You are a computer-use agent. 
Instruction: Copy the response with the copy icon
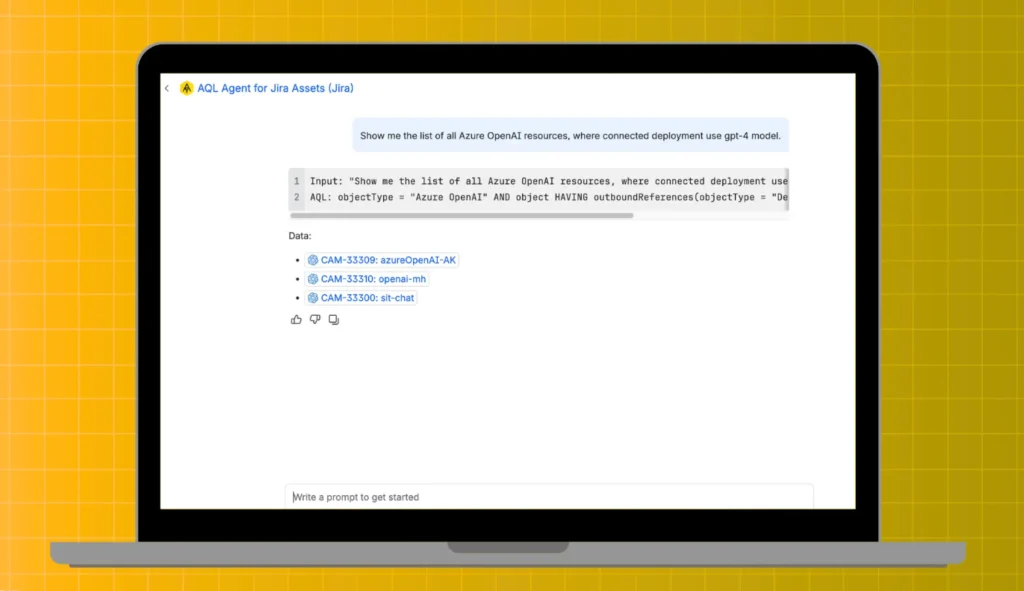[x=334, y=319]
